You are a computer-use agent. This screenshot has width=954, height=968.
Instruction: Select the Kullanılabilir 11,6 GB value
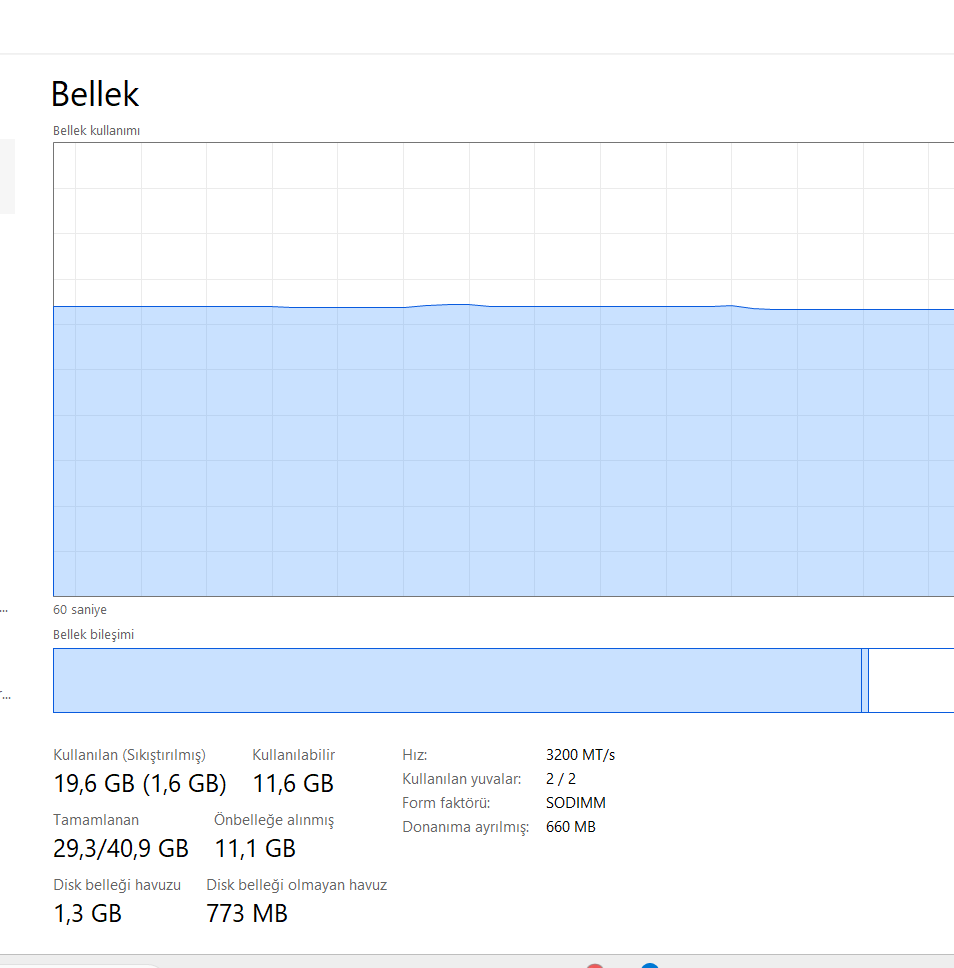click(293, 783)
